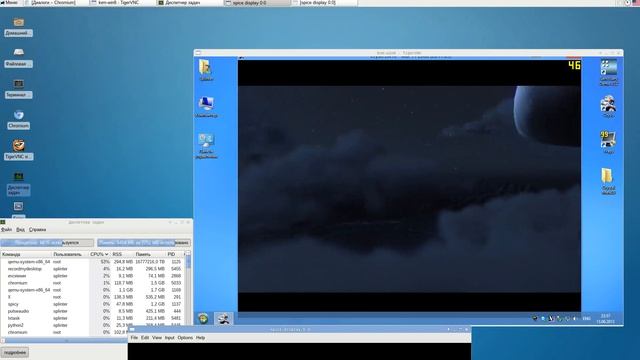Click the ENG language indicator in guest tray
Viewport: 640px width, 360px height.
(x=586, y=318)
